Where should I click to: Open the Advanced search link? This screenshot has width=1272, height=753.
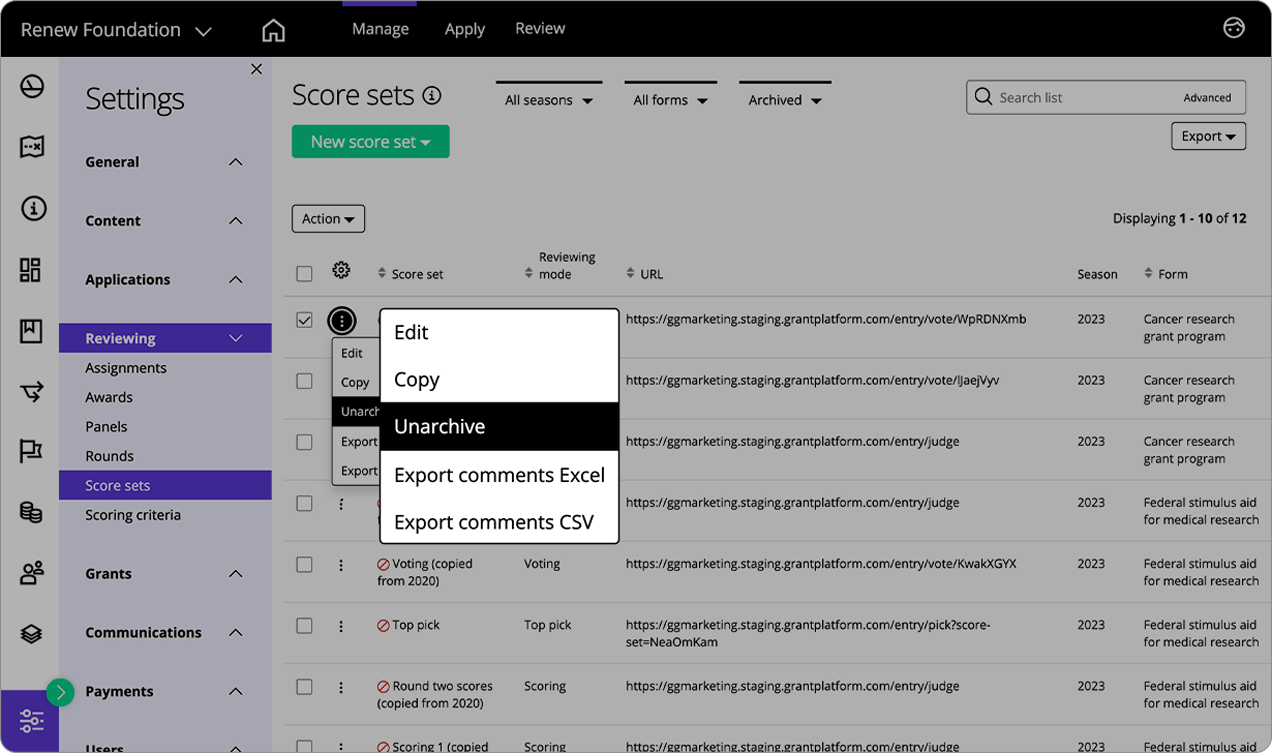[x=1207, y=98]
